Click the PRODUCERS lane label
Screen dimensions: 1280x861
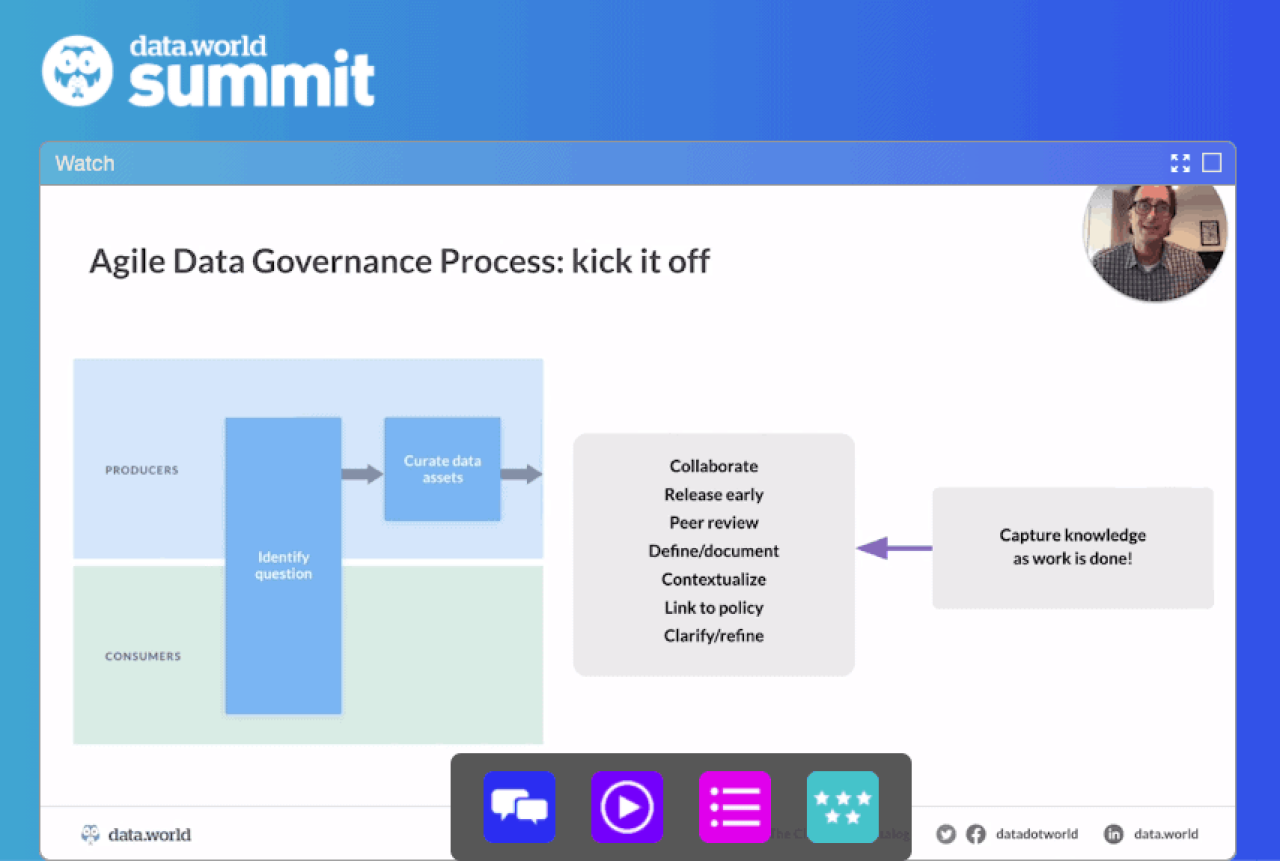[142, 470]
